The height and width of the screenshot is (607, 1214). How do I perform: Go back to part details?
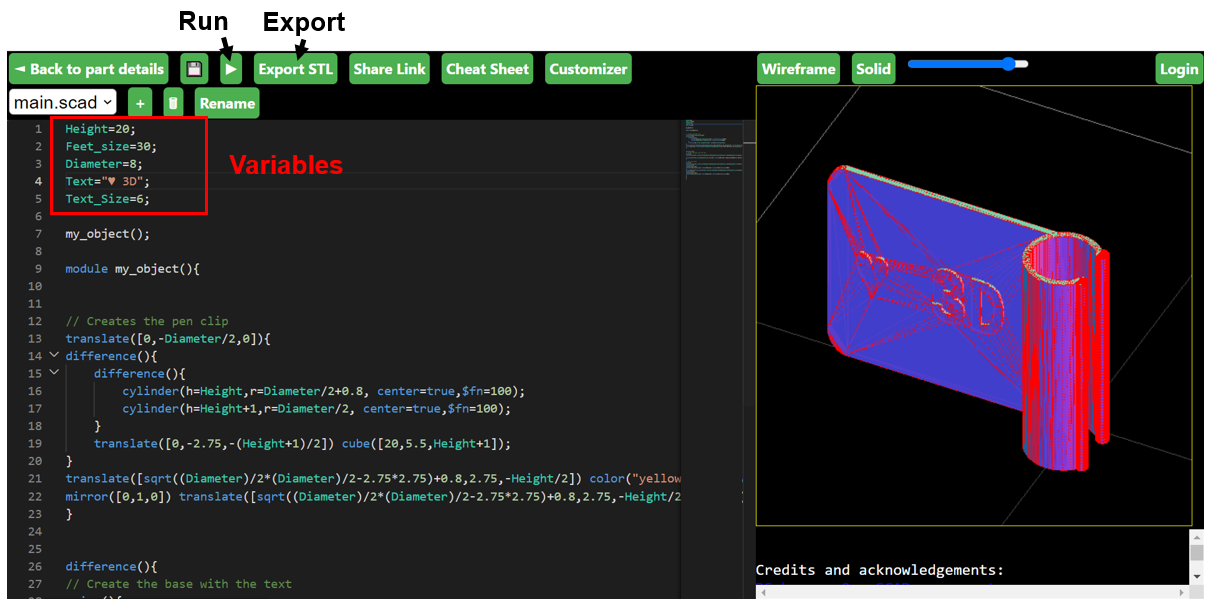coord(88,68)
